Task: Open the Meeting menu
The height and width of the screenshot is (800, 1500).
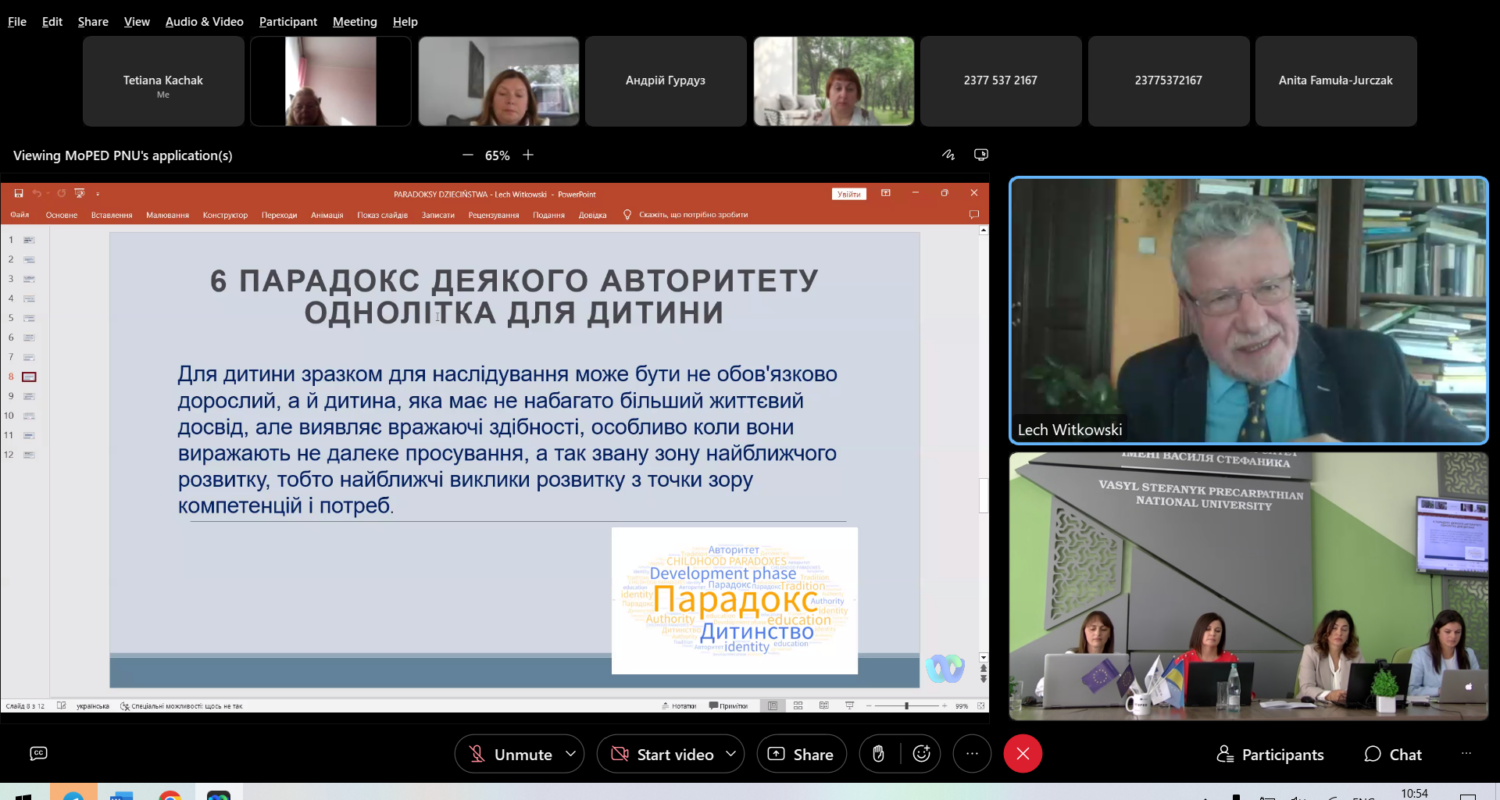Action: (x=355, y=21)
